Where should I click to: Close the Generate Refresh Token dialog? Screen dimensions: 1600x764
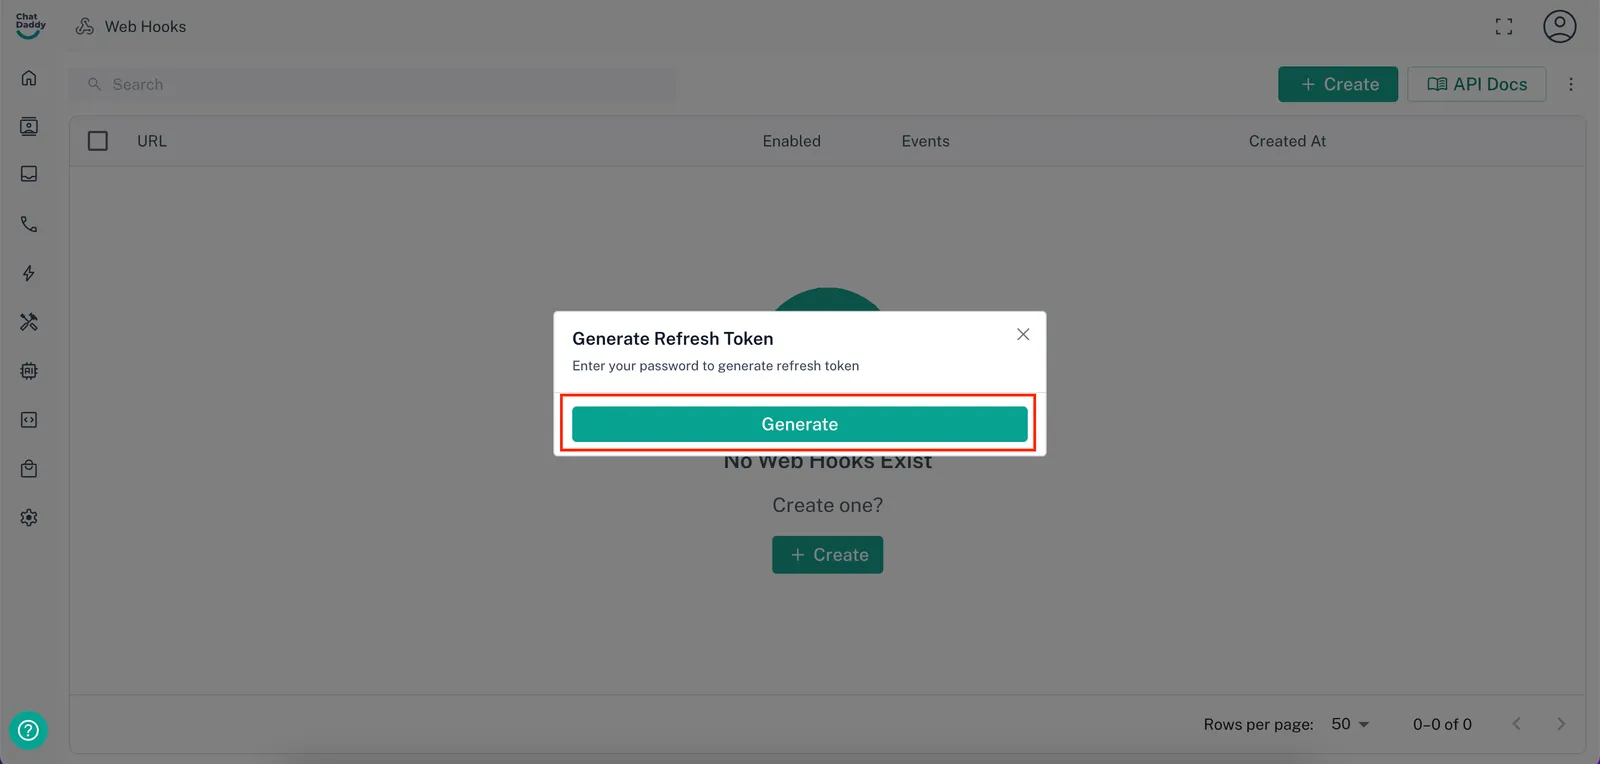[x=1022, y=334]
